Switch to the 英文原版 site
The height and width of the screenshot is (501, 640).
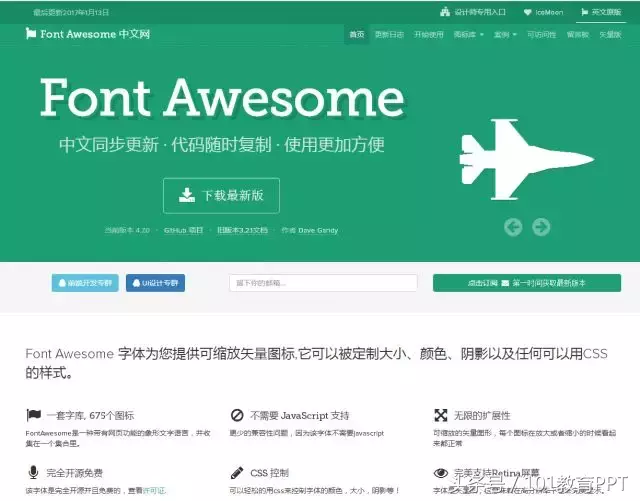tap(601, 12)
